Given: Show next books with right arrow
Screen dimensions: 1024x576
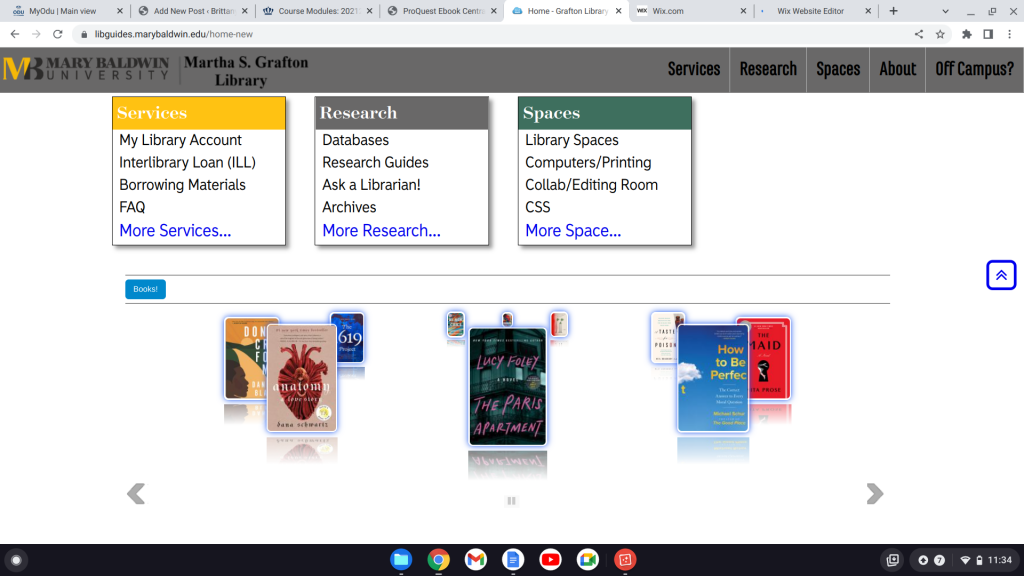Looking at the screenshot, I should pos(874,494).
